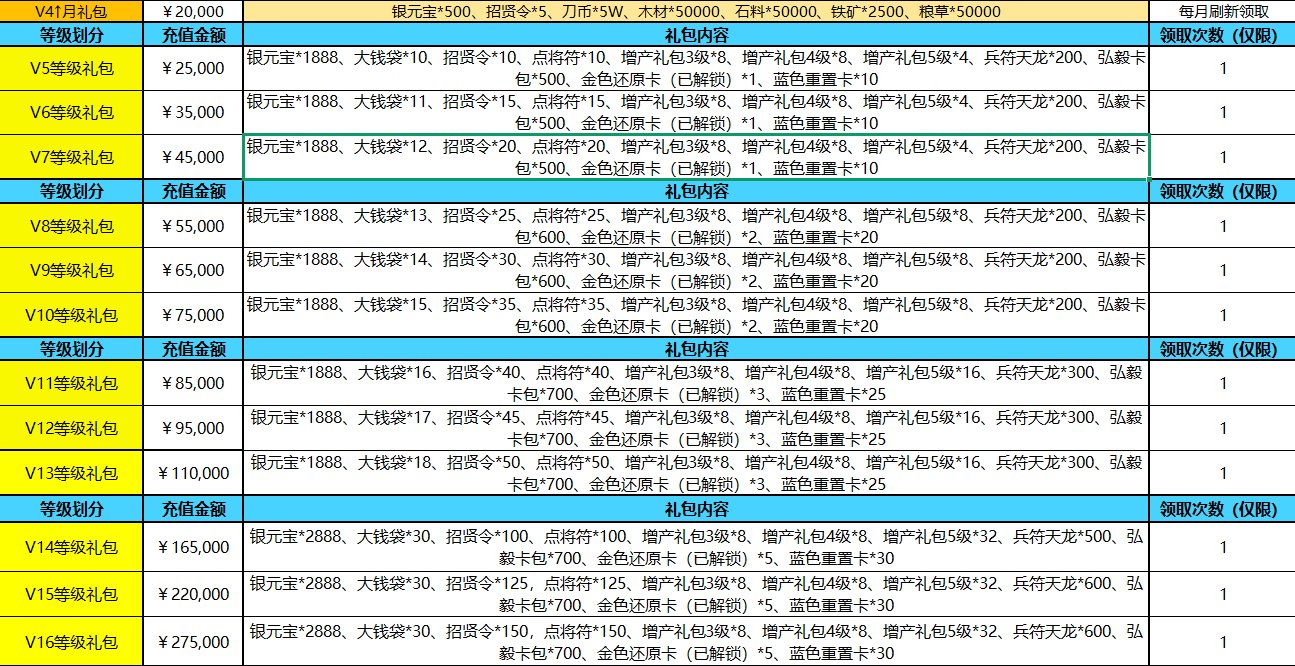Select the V13等级礼包 label cell

tap(71, 473)
